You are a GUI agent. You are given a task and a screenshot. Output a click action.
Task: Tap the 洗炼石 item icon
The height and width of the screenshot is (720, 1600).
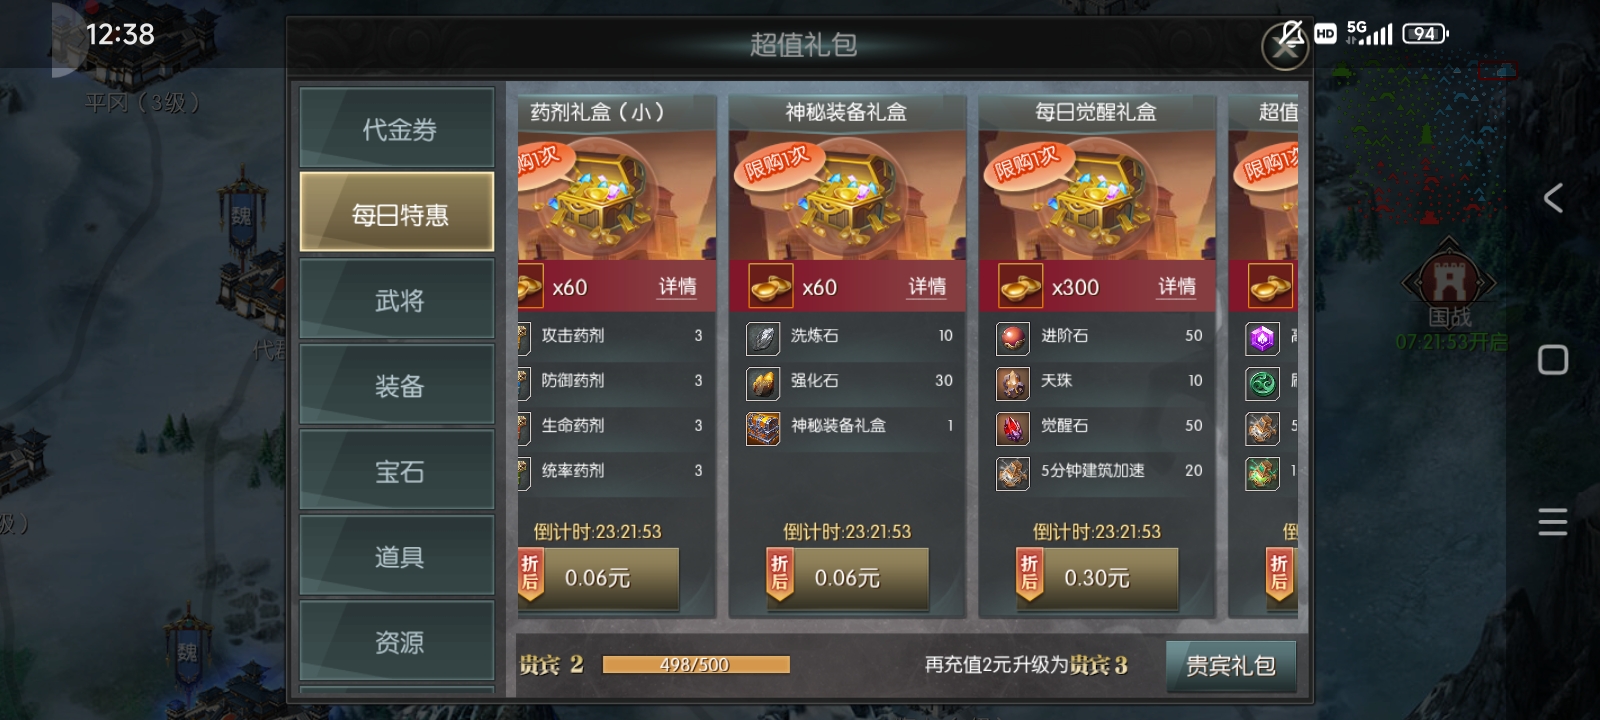763,337
